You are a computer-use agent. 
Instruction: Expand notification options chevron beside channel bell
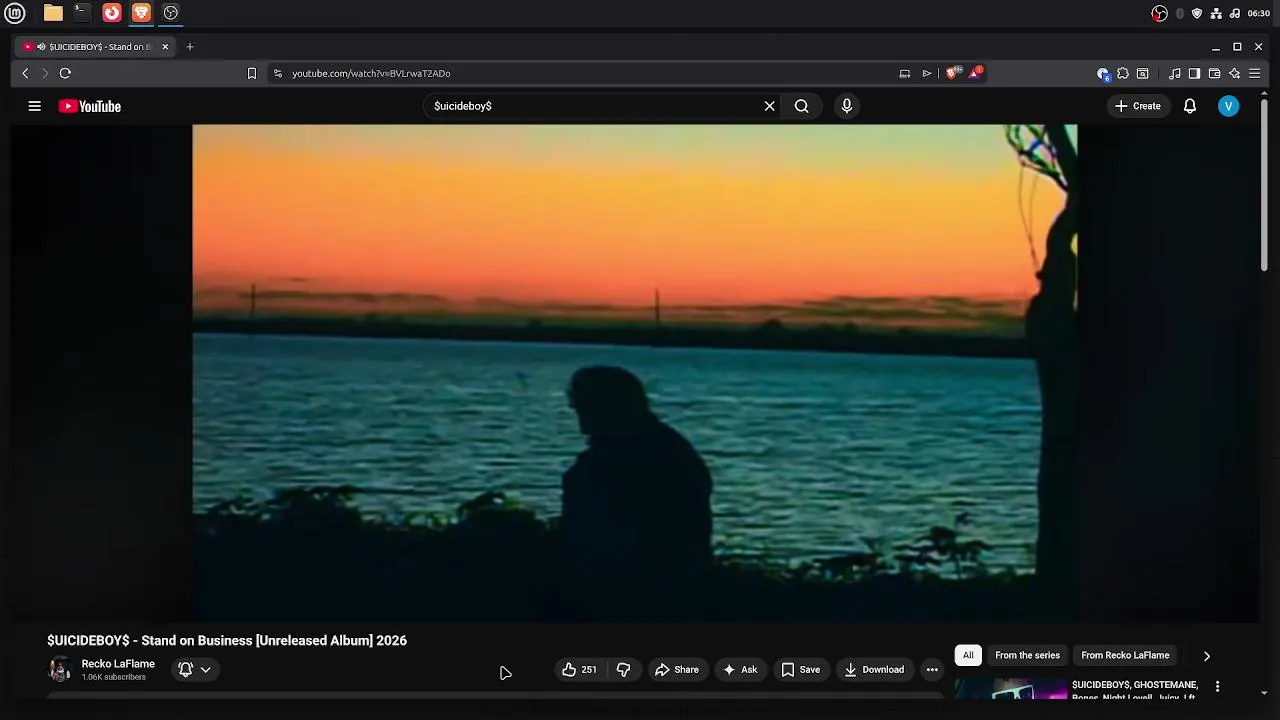tap(205, 669)
